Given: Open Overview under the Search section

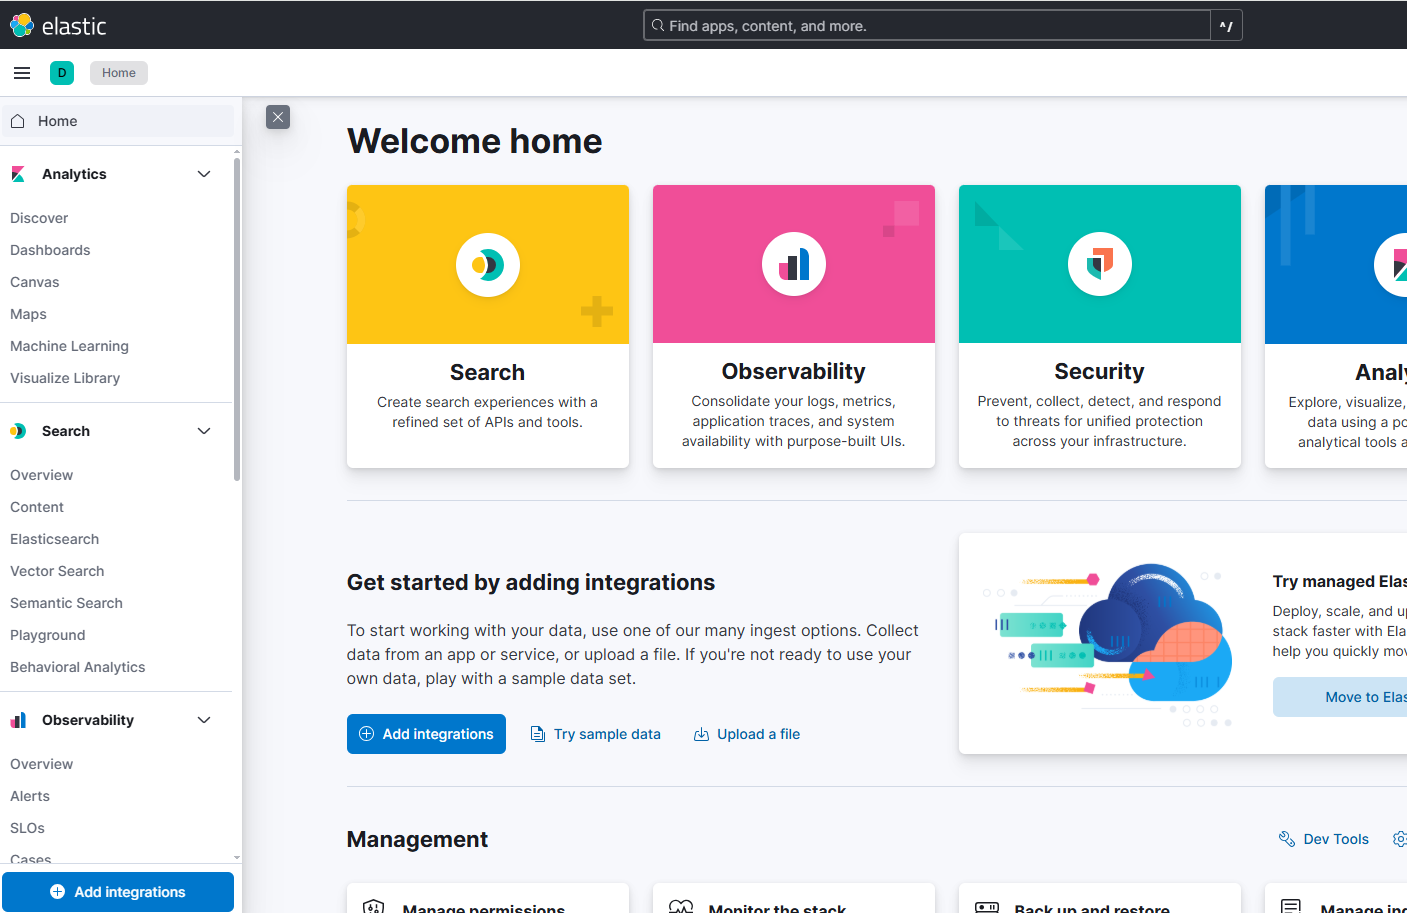Looking at the screenshot, I should (41, 475).
